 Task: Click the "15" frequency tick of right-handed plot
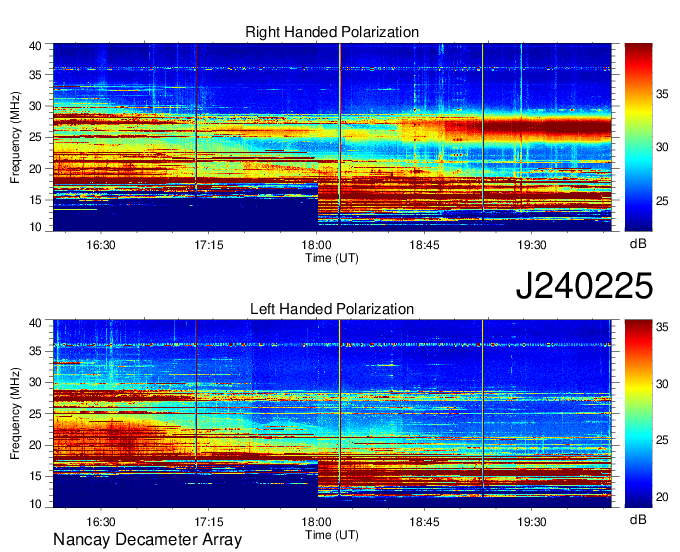pos(36,200)
